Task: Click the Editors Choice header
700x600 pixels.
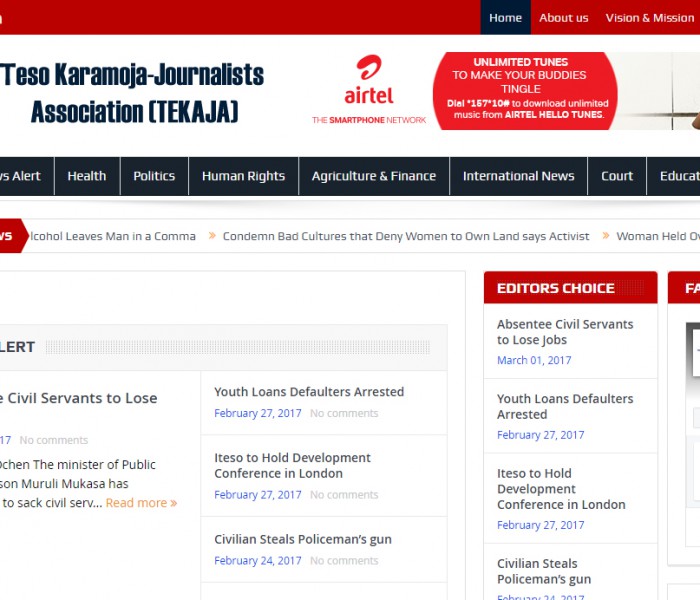Action: point(571,288)
